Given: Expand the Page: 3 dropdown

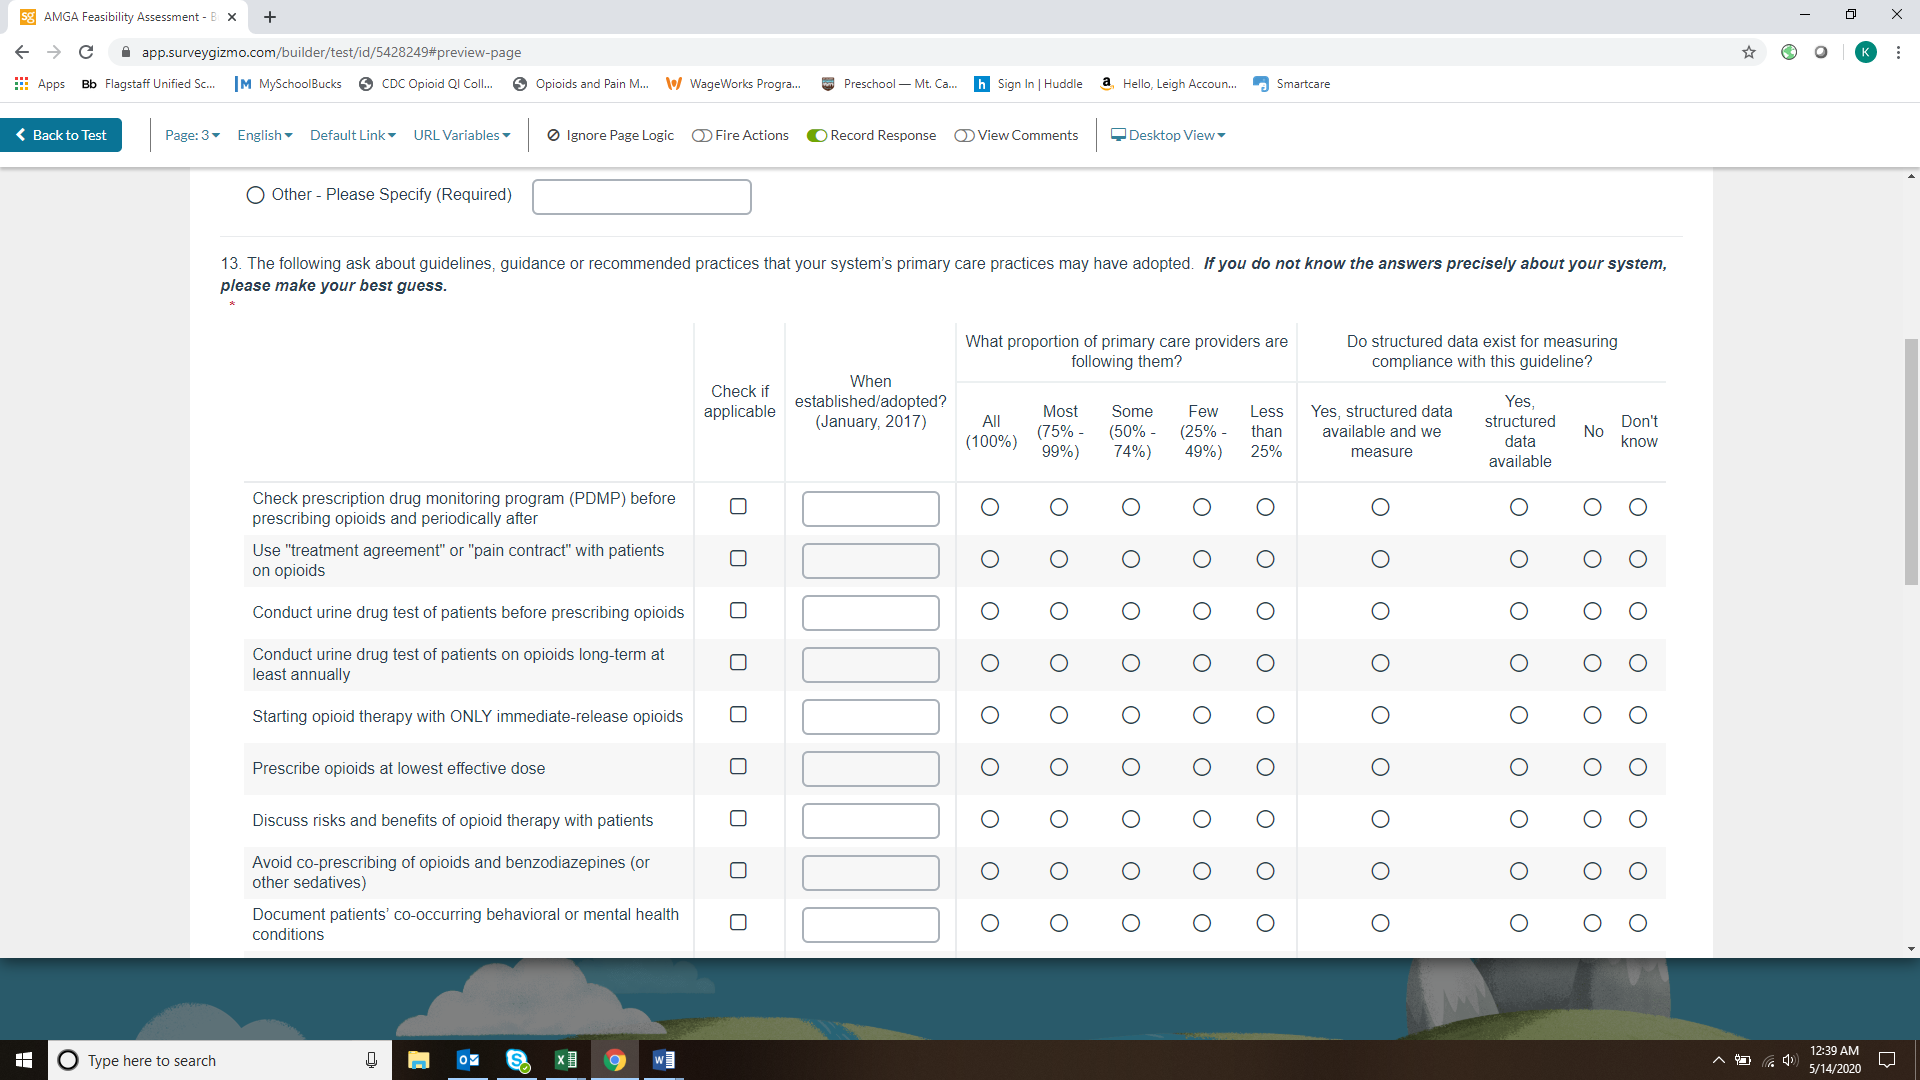Looking at the screenshot, I should 192,135.
